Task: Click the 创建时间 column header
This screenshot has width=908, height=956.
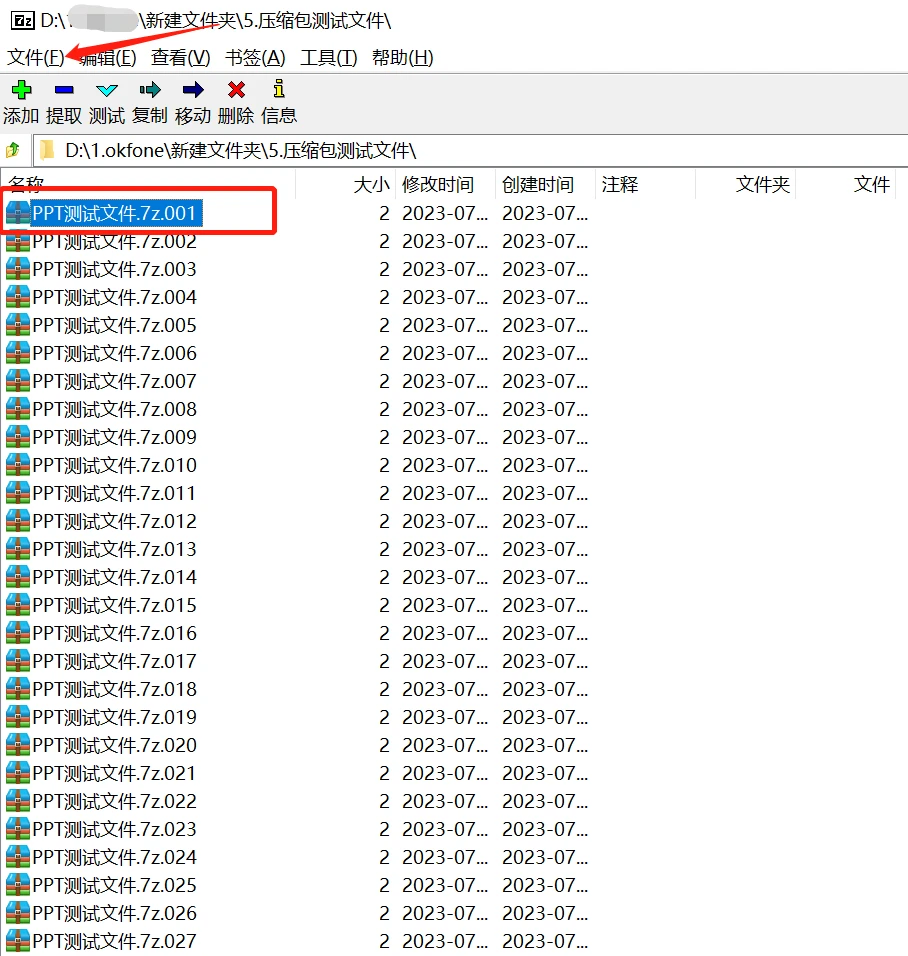Action: [x=538, y=185]
